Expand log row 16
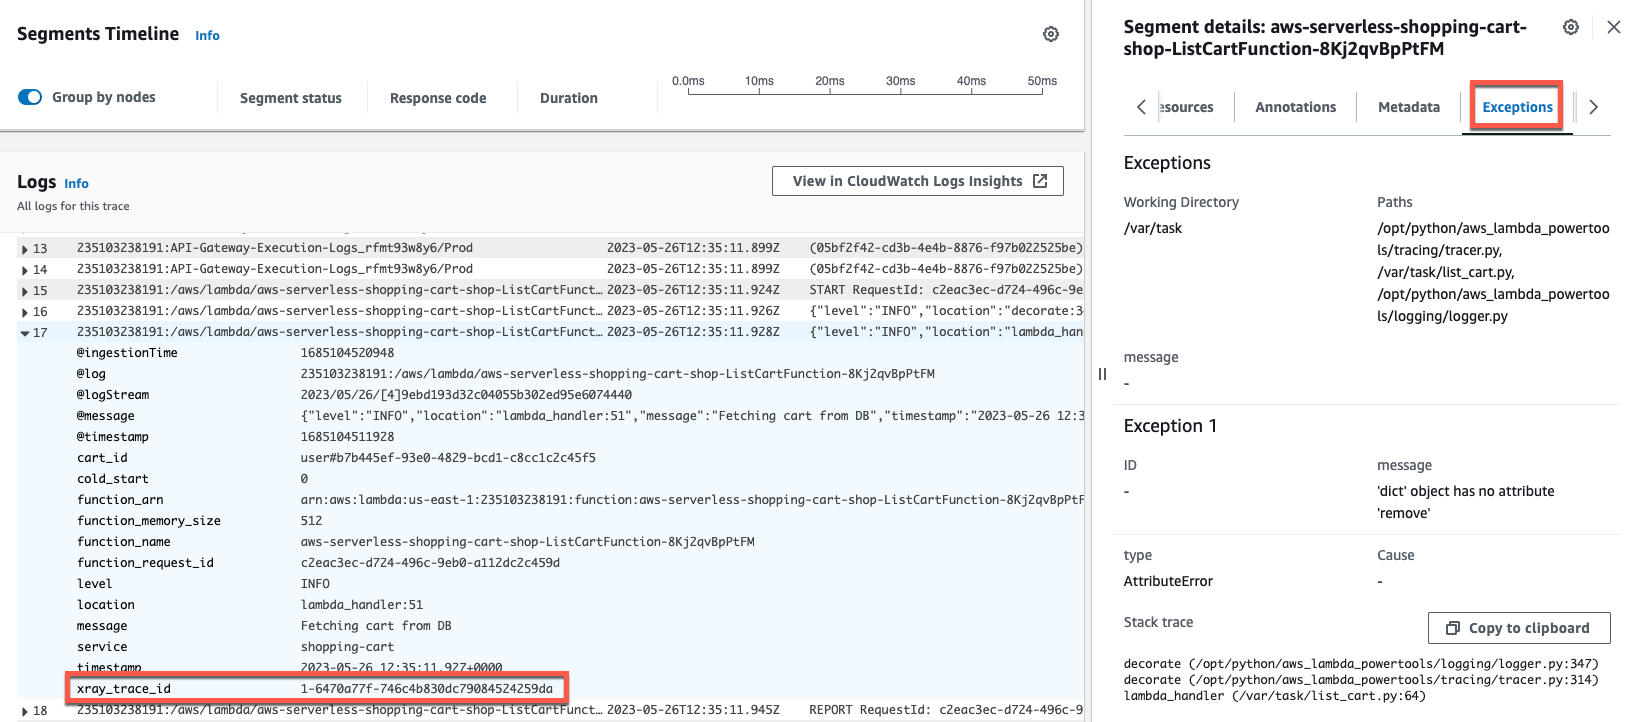 pos(25,311)
